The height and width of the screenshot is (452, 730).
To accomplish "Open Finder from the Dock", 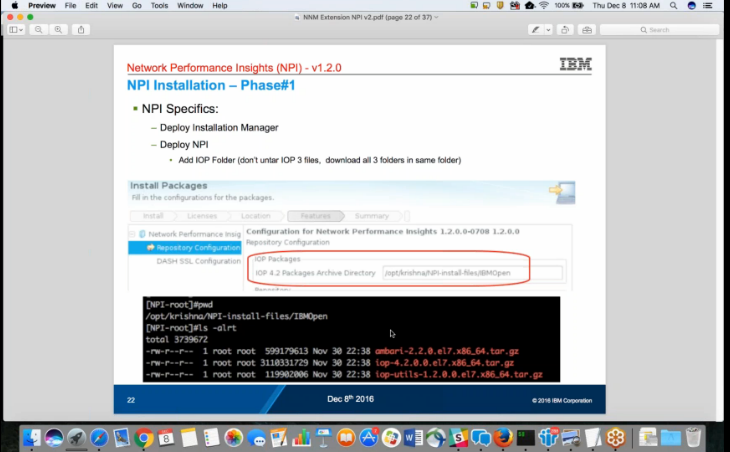I will pyautogui.click(x=32, y=438).
